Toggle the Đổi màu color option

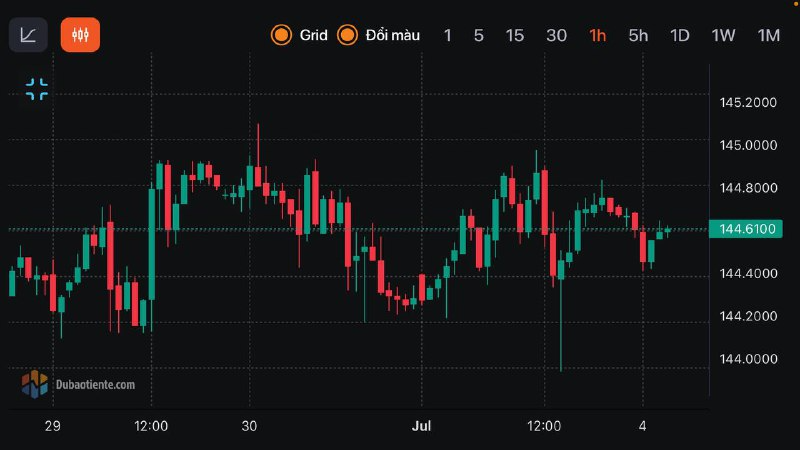[379, 36]
